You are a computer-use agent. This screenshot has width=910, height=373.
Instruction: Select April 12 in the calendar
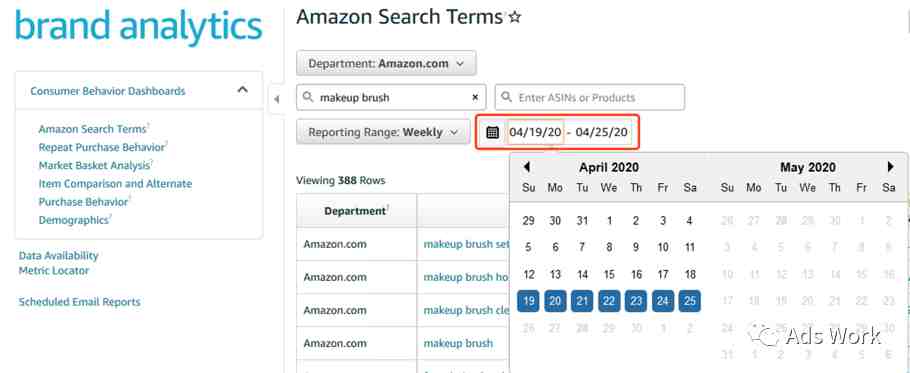[x=529, y=275]
